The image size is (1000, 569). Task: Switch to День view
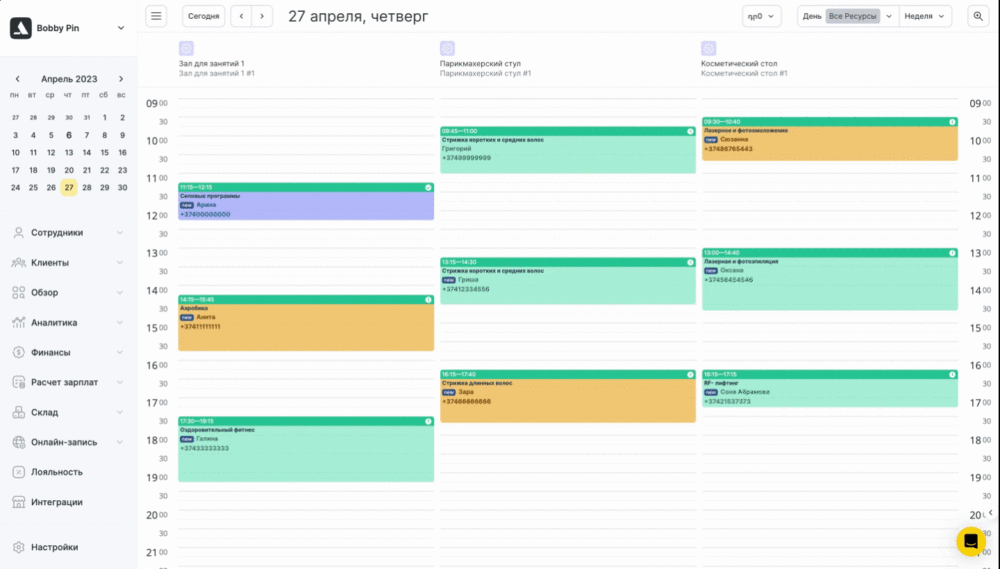click(811, 16)
